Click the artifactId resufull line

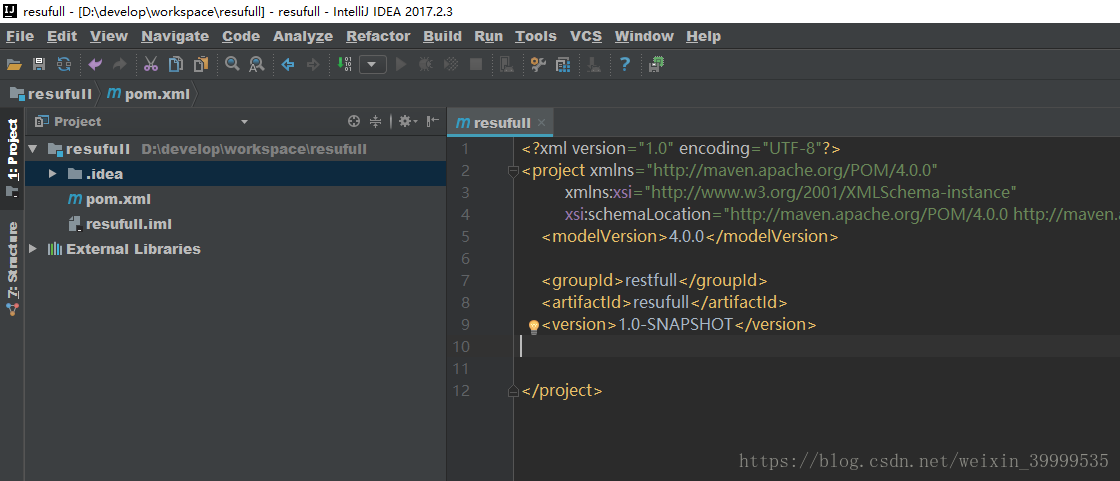pos(664,302)
